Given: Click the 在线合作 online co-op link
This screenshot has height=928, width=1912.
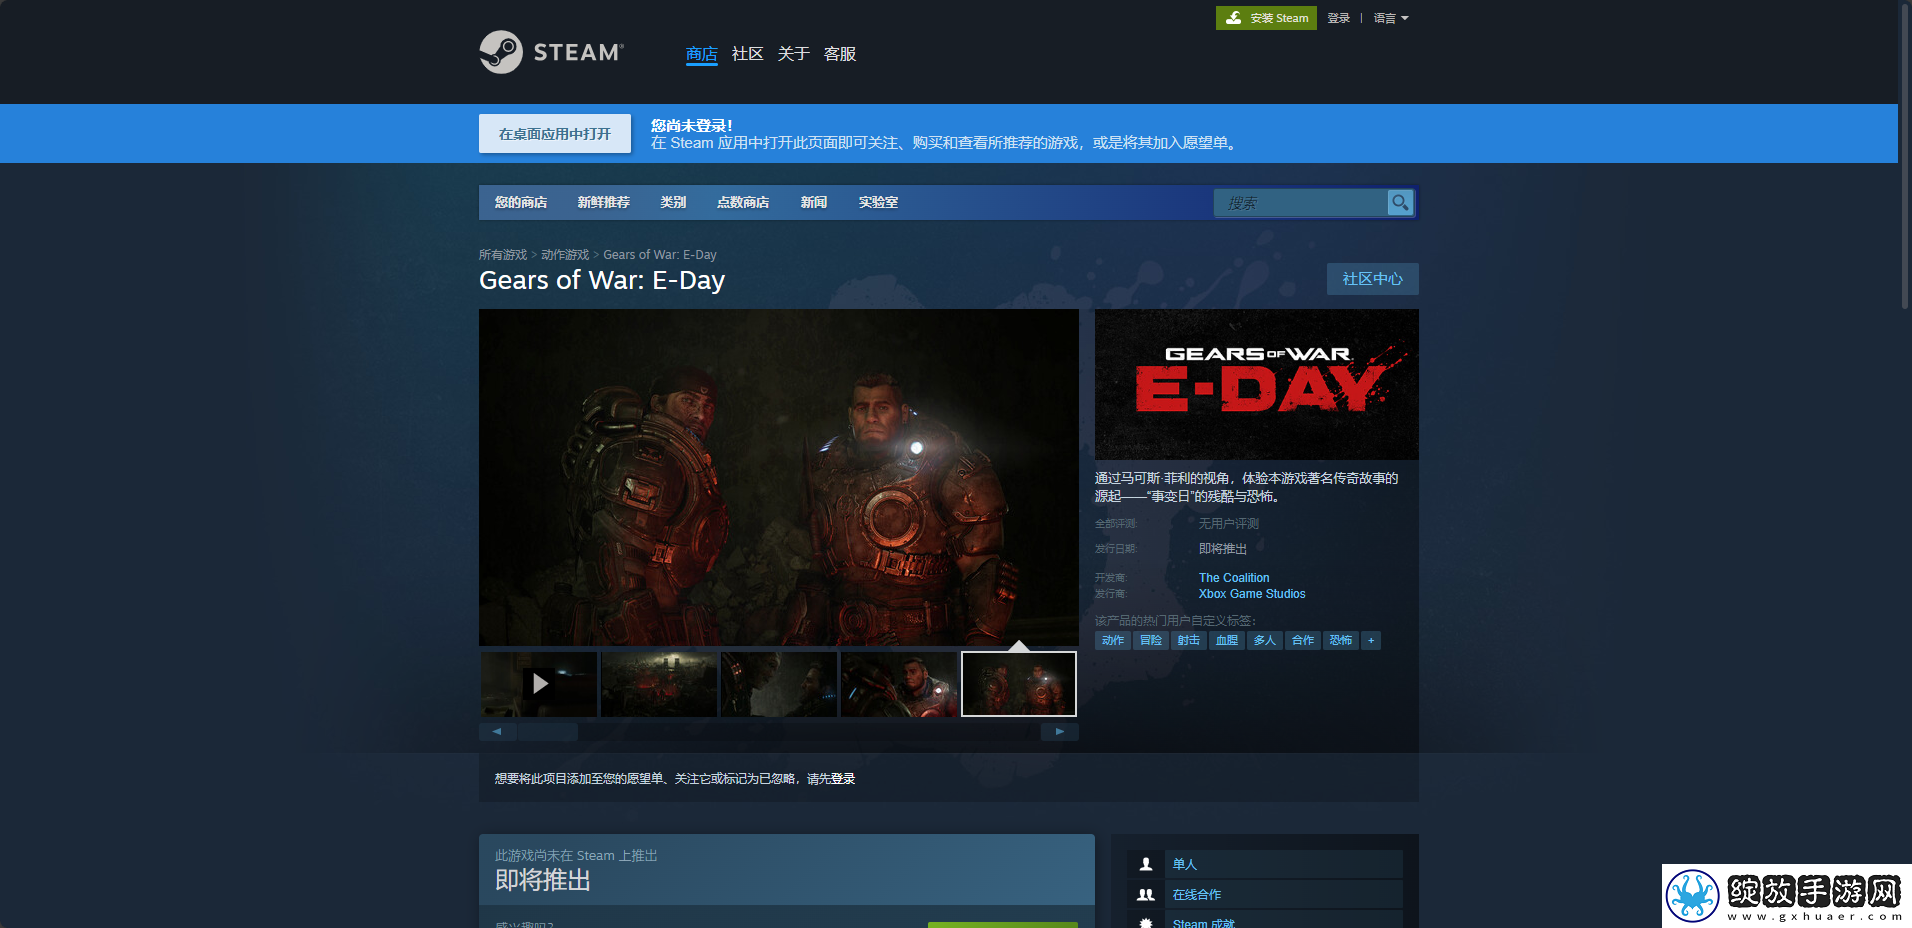Looking at the screenshot, I should click(x=1197, y=895).
